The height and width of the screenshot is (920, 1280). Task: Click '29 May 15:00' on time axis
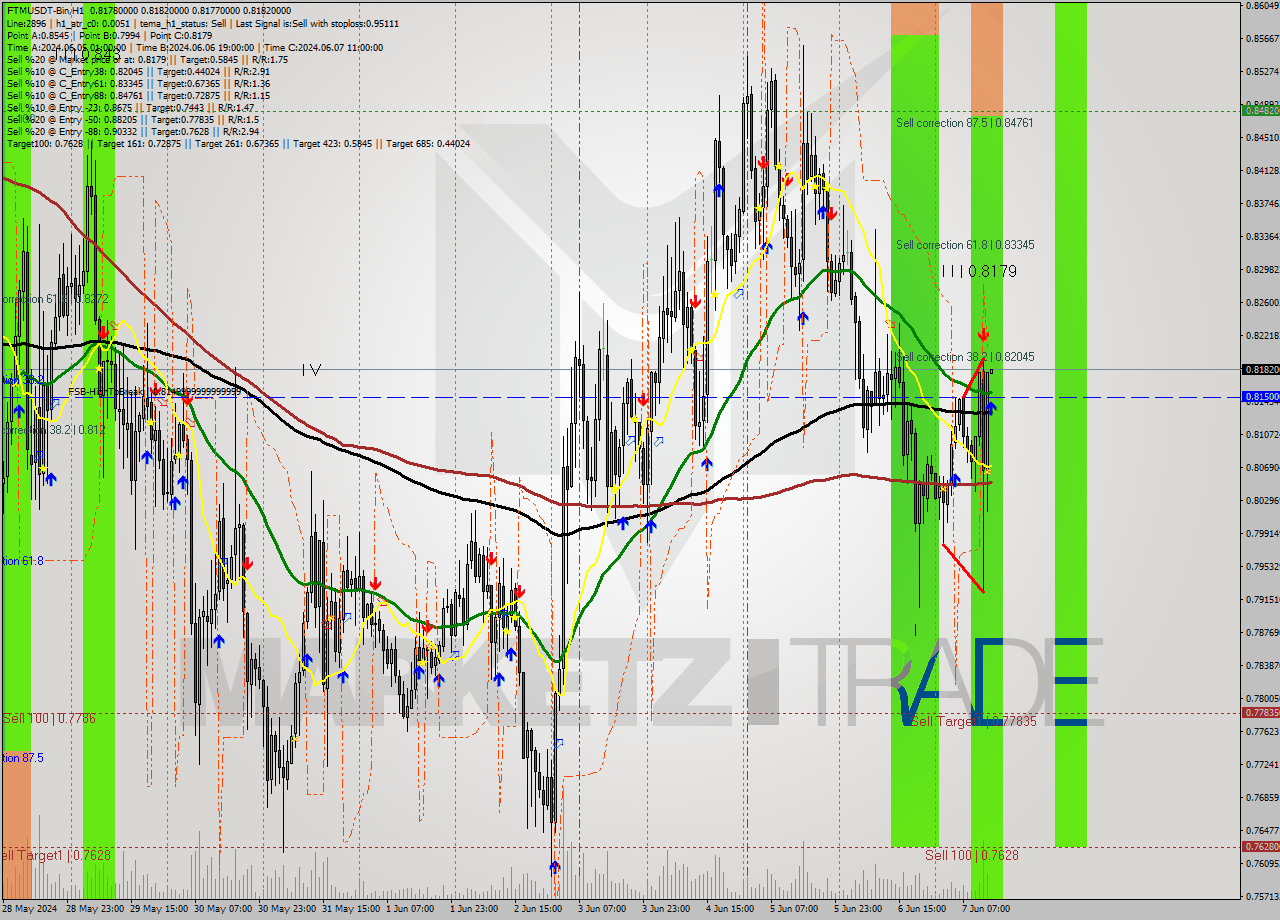[159, 909]
